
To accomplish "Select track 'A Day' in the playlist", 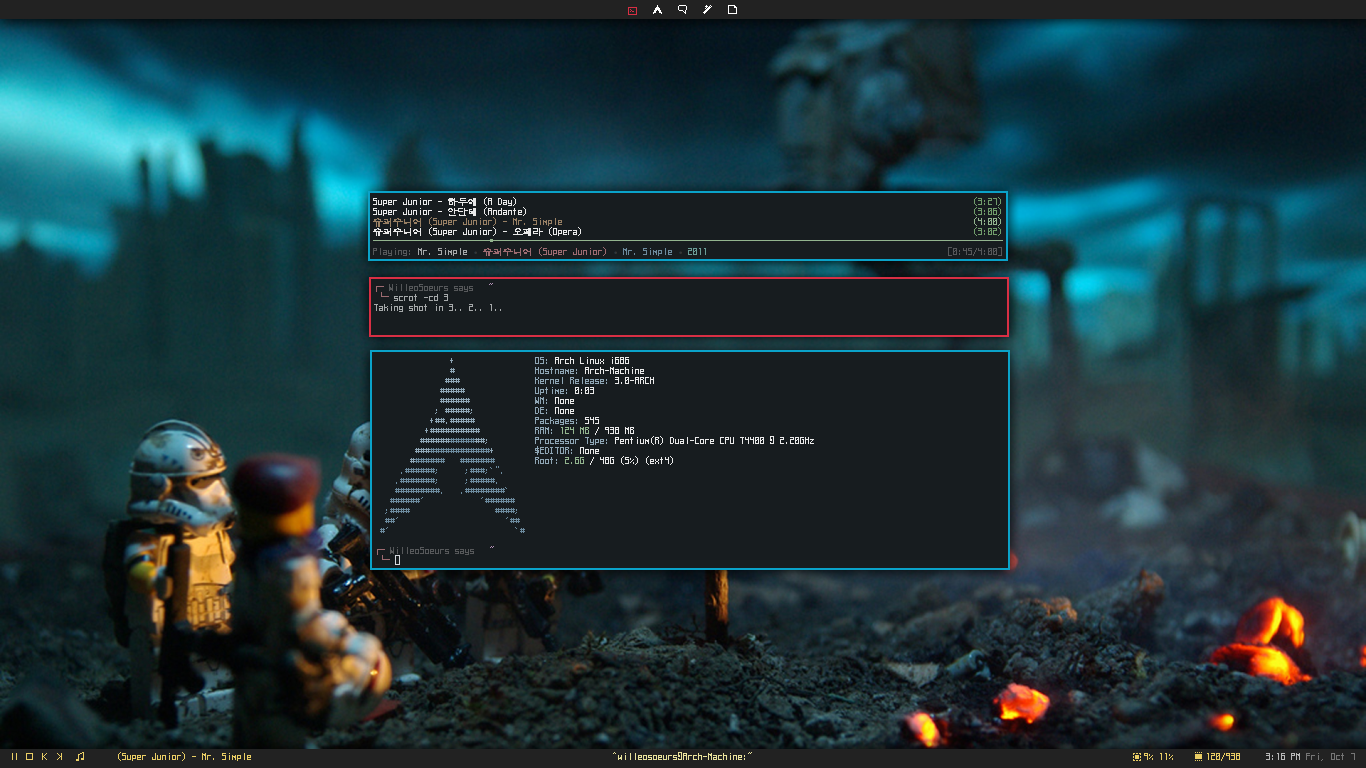I will tap(688, 202).
